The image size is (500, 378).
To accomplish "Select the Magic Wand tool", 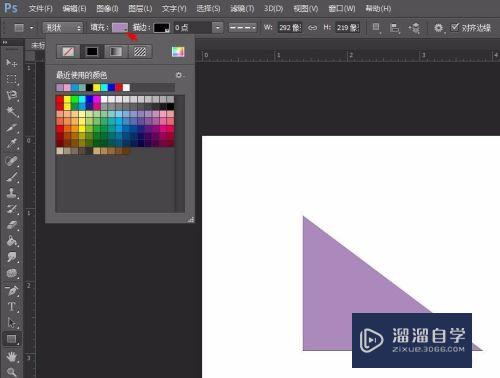I will click(11, 112).
